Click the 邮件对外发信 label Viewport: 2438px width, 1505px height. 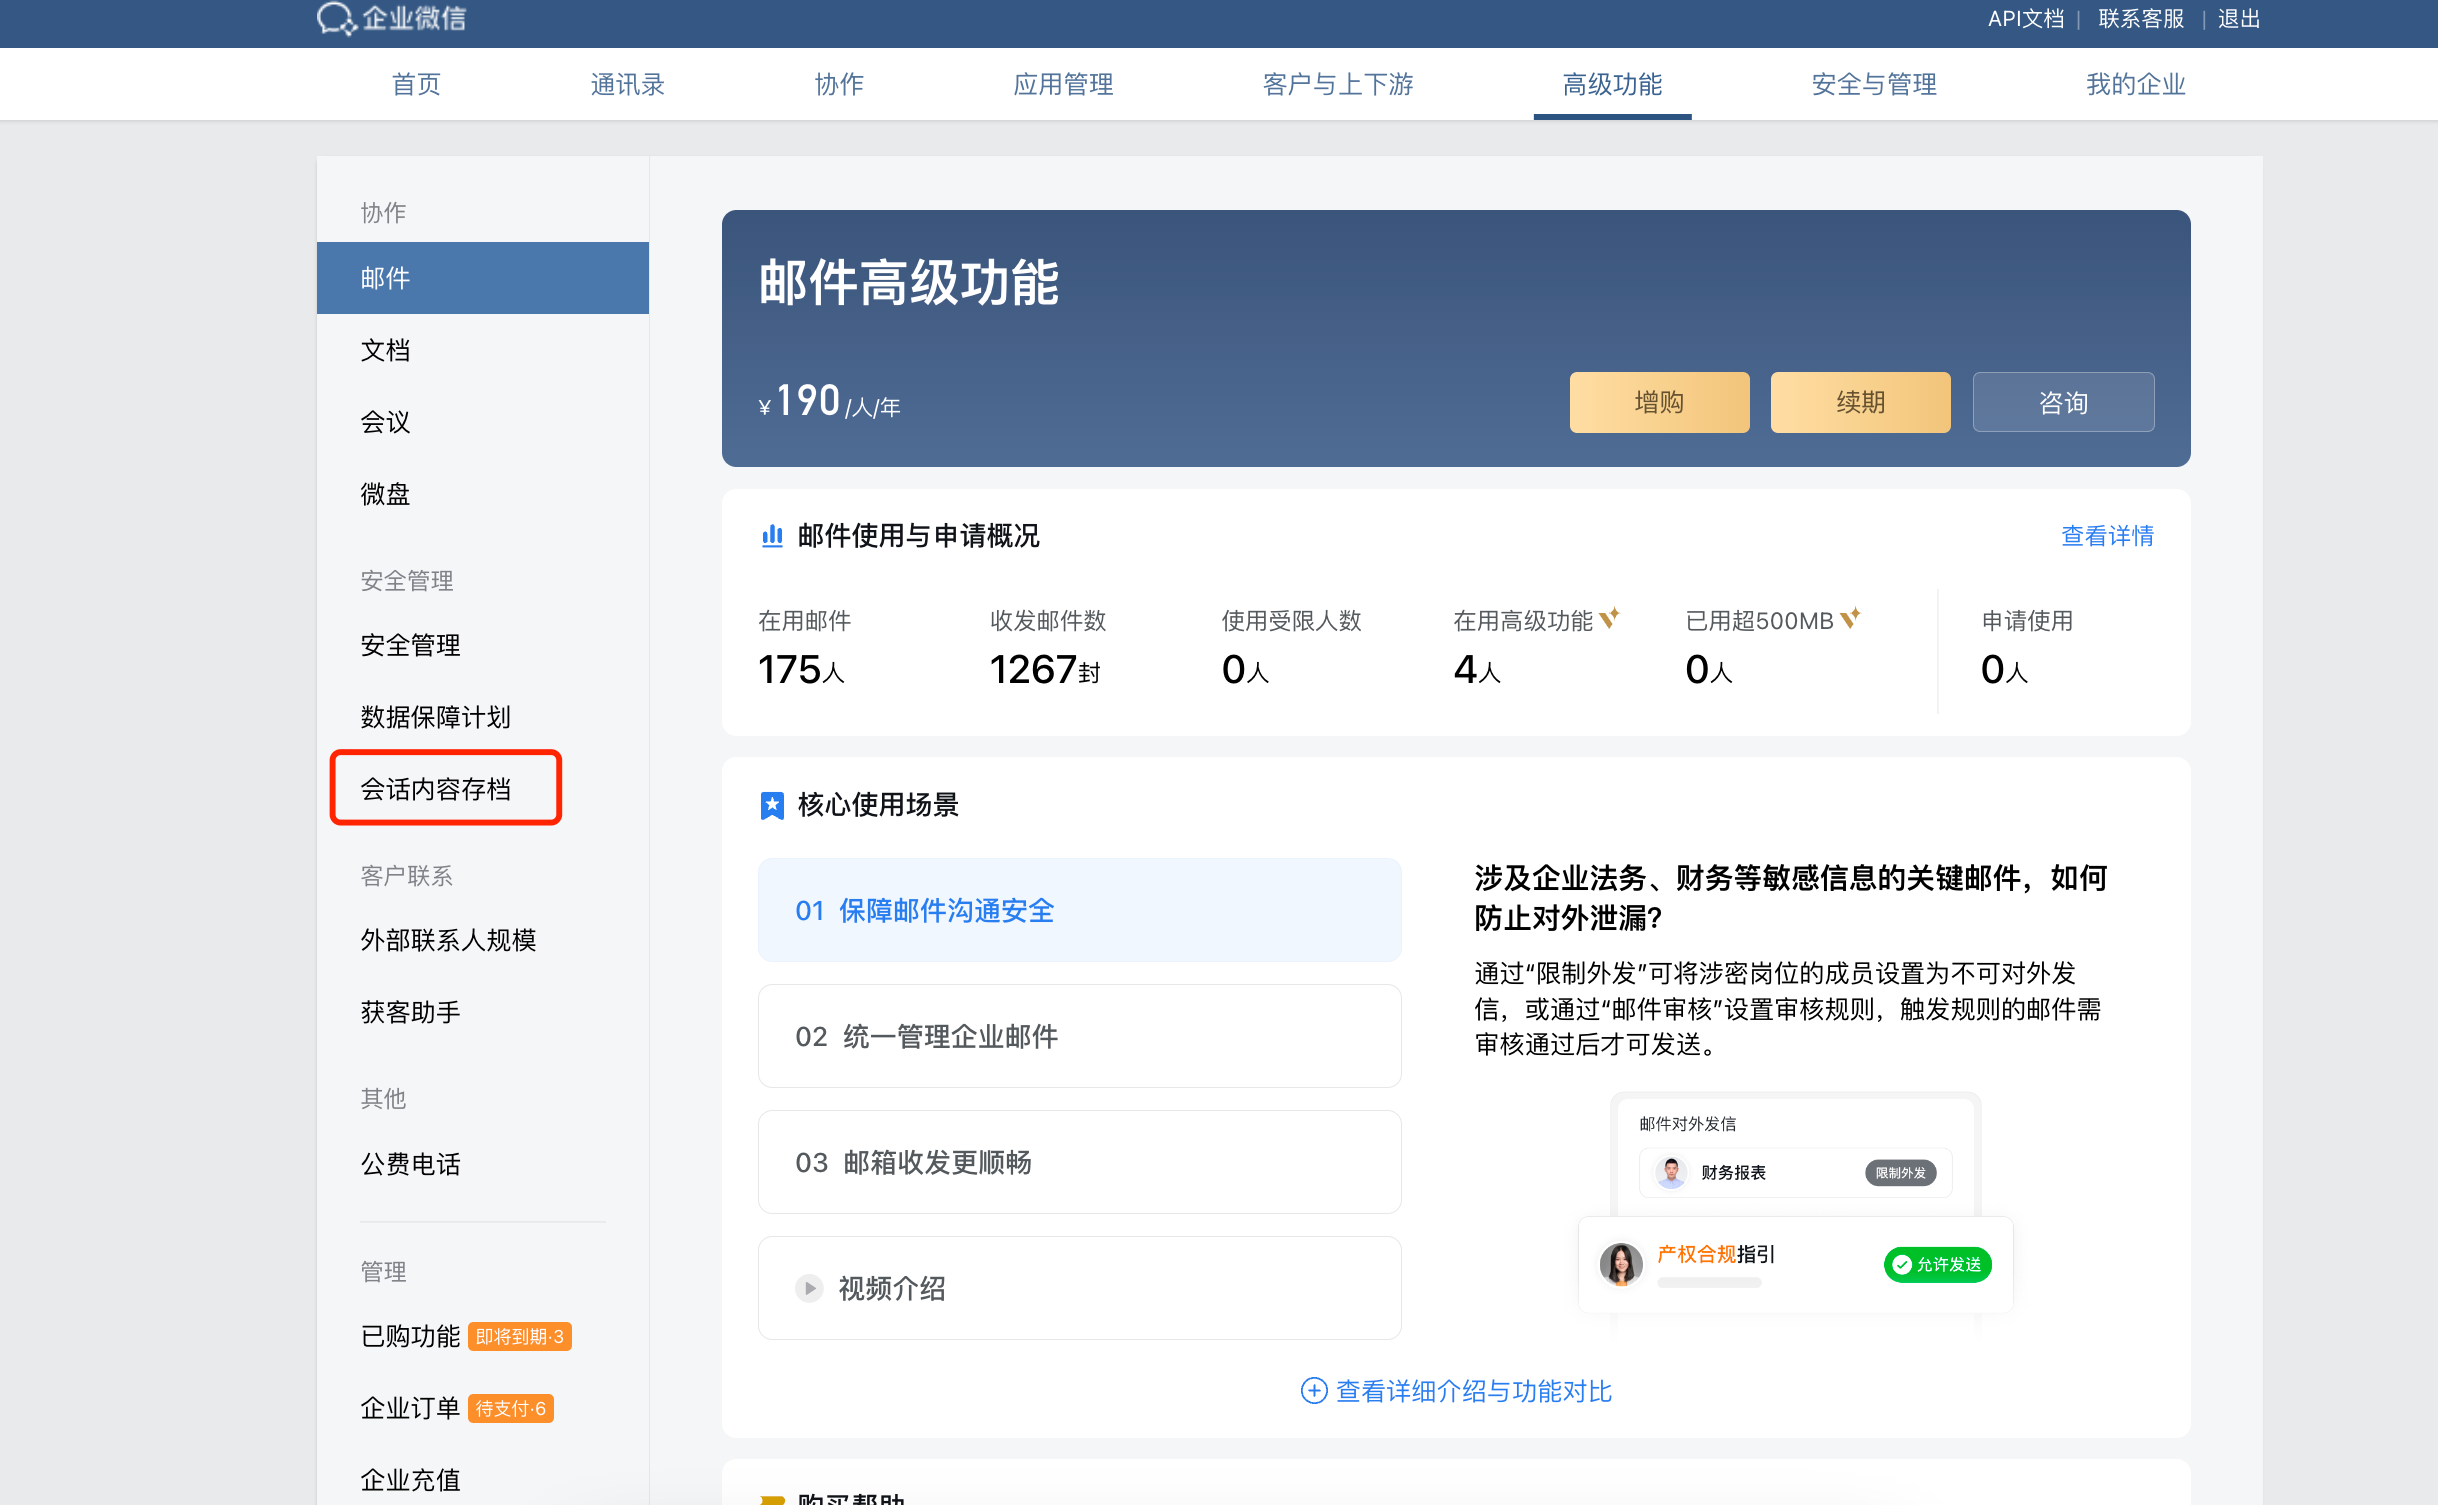pyautogui.click(x=1687, y=1124)
